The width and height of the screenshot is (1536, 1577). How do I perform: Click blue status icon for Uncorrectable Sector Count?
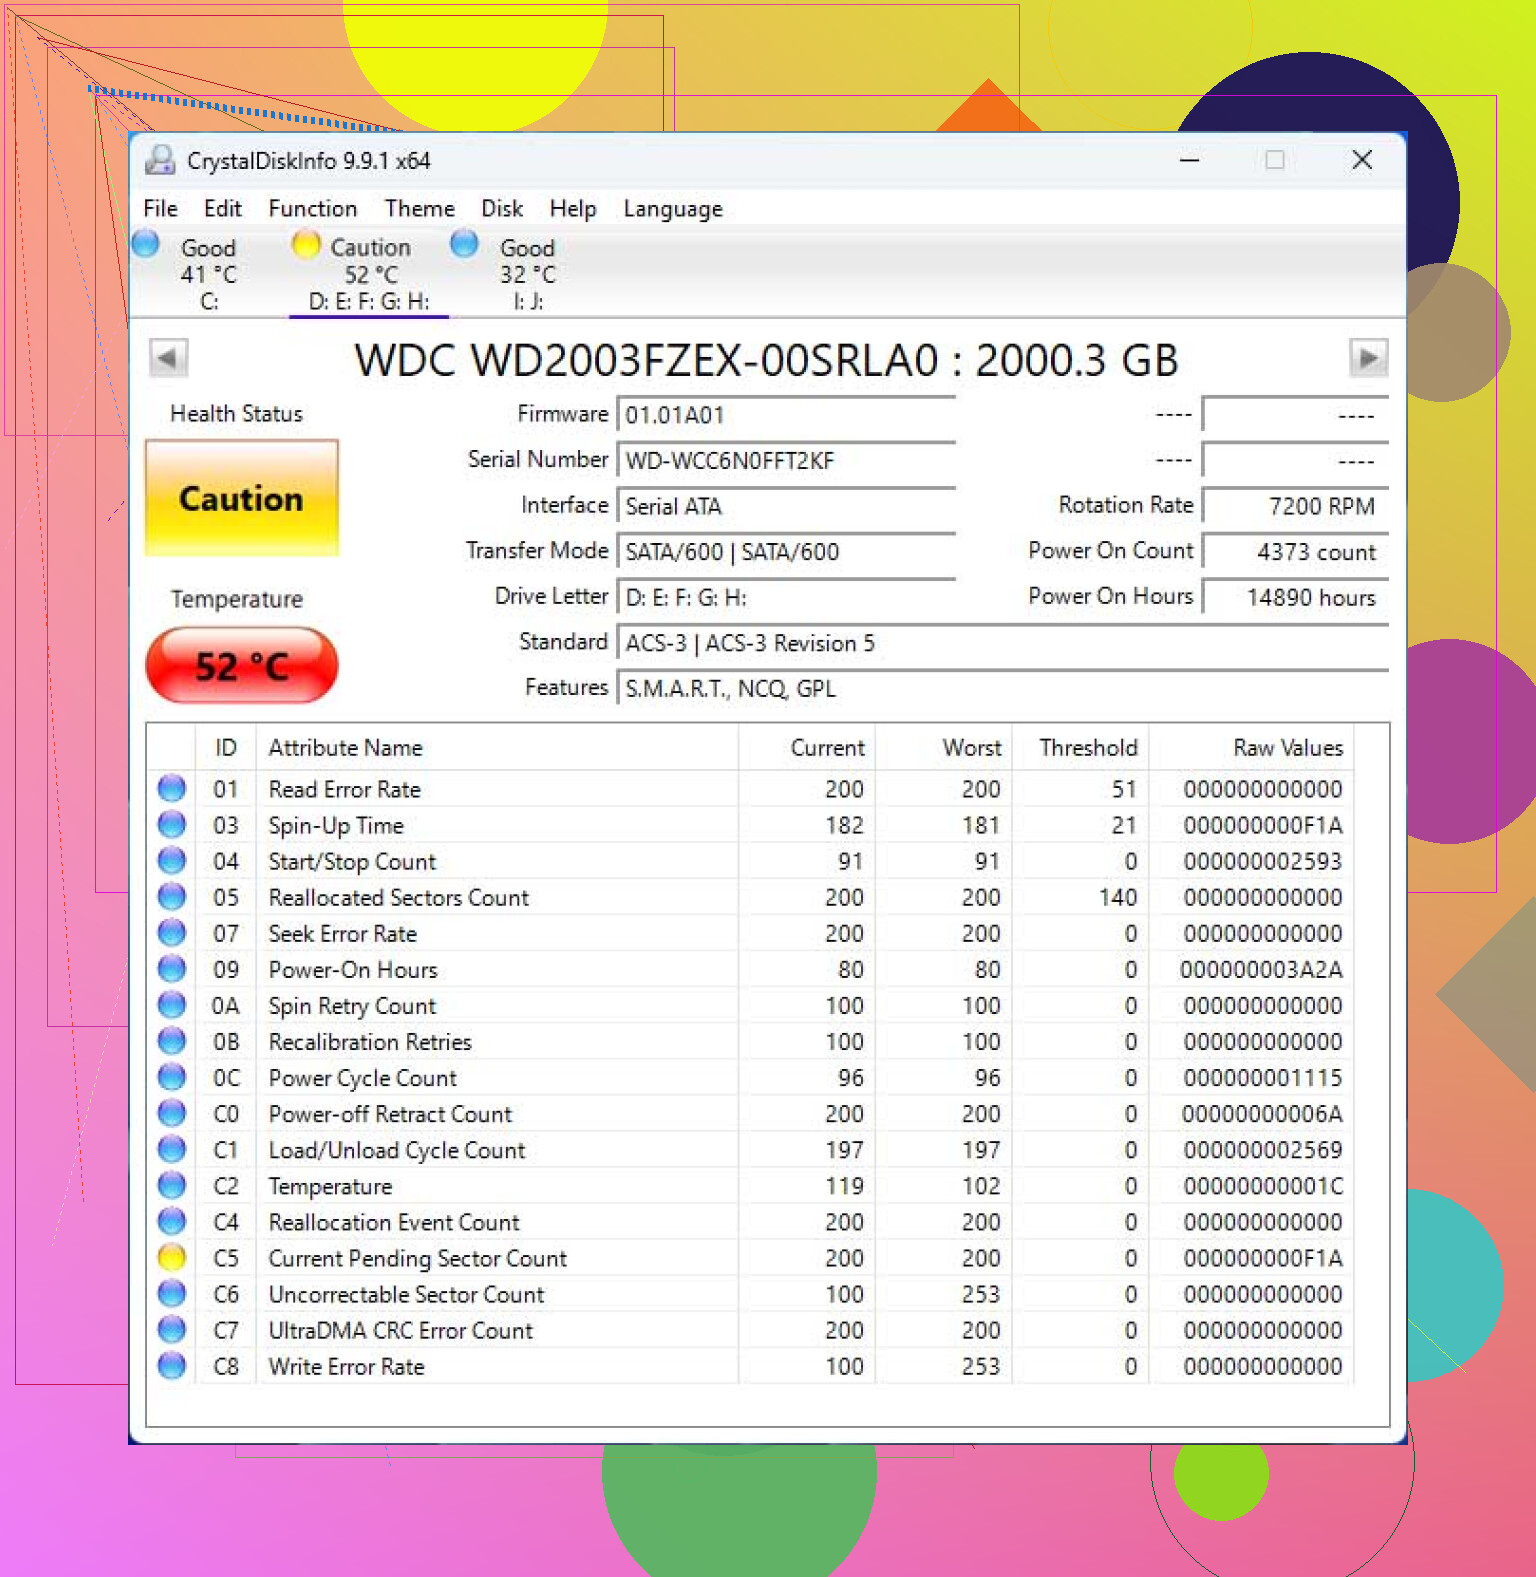pos(172,1293)
